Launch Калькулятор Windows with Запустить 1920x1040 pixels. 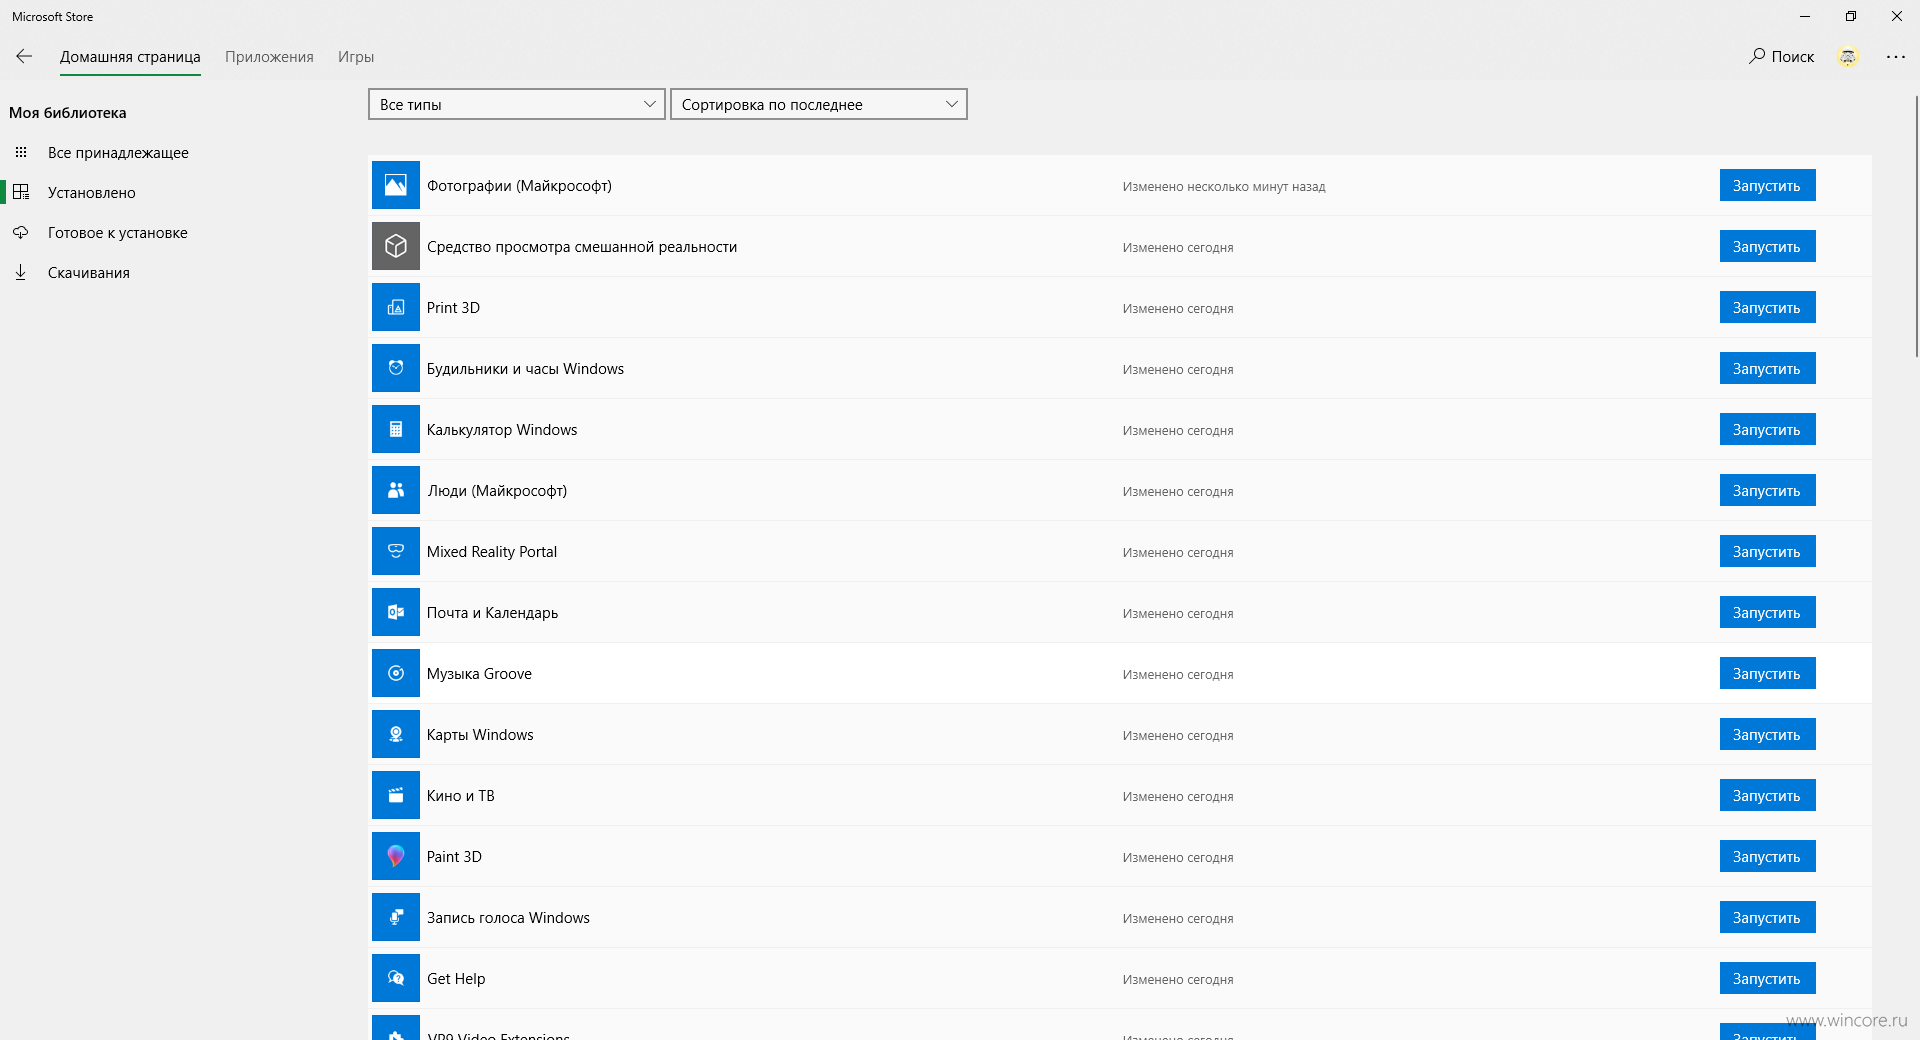click(x=1767, y=429)
